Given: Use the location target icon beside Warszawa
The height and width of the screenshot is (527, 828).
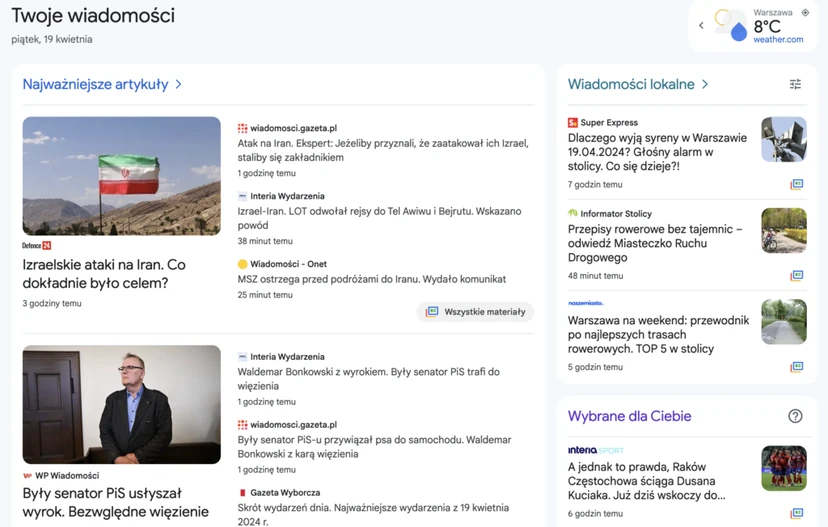Looking at the screenshot, I should point(805,13).
